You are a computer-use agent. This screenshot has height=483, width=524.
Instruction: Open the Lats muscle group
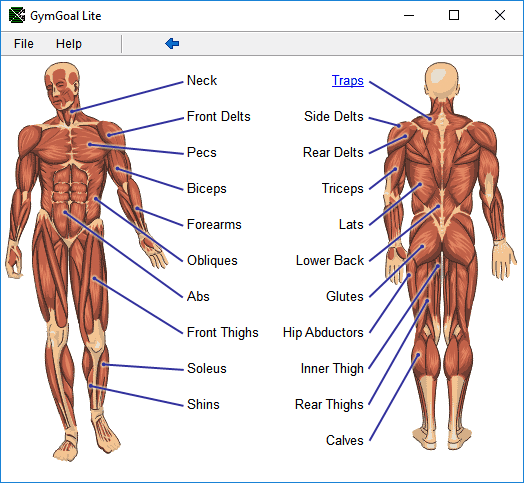(351, 224)
